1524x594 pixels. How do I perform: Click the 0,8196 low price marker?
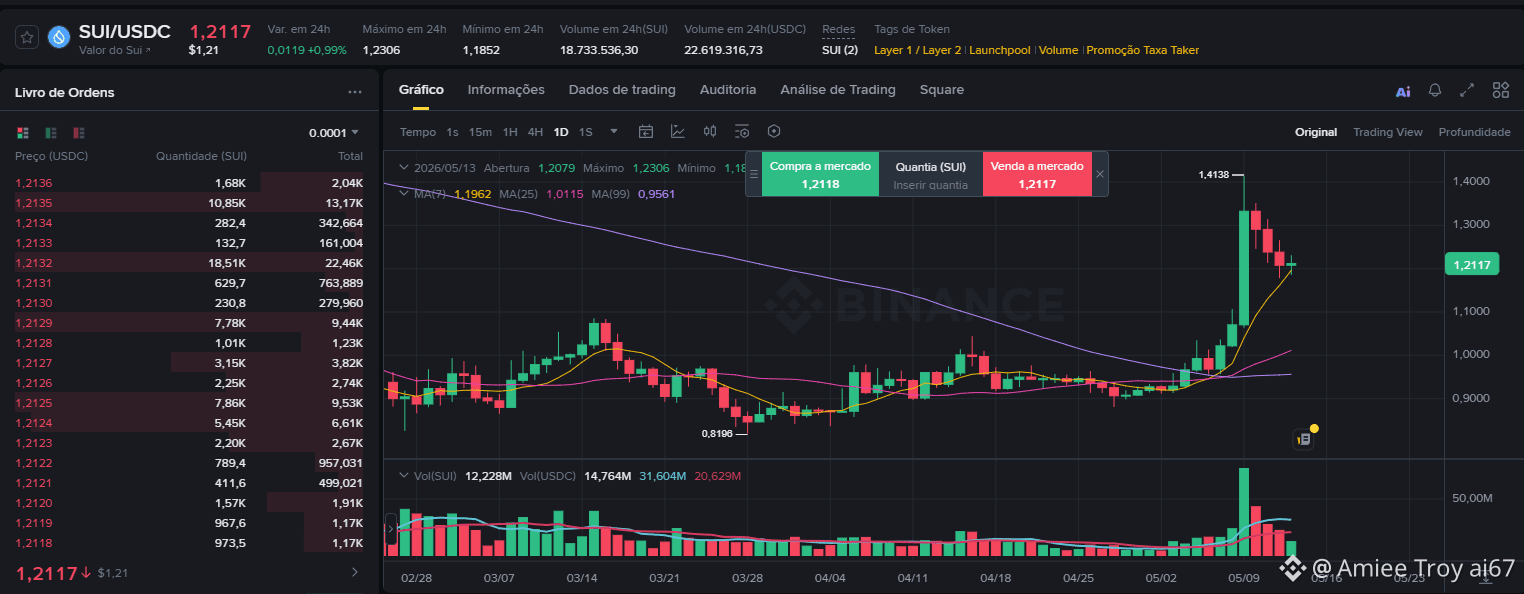(717, 433)
